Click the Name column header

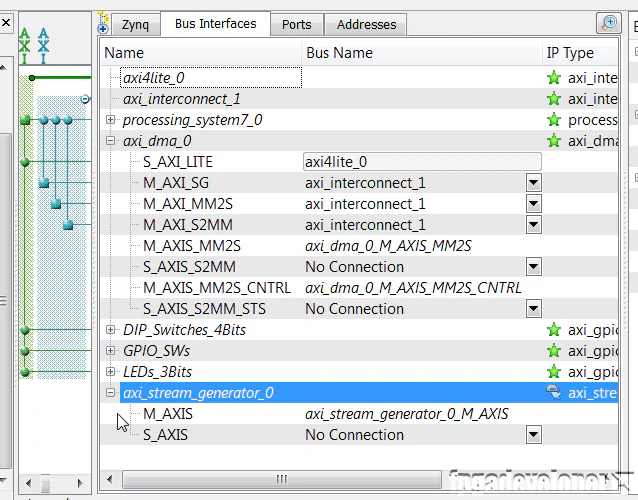tap(124, 53)
